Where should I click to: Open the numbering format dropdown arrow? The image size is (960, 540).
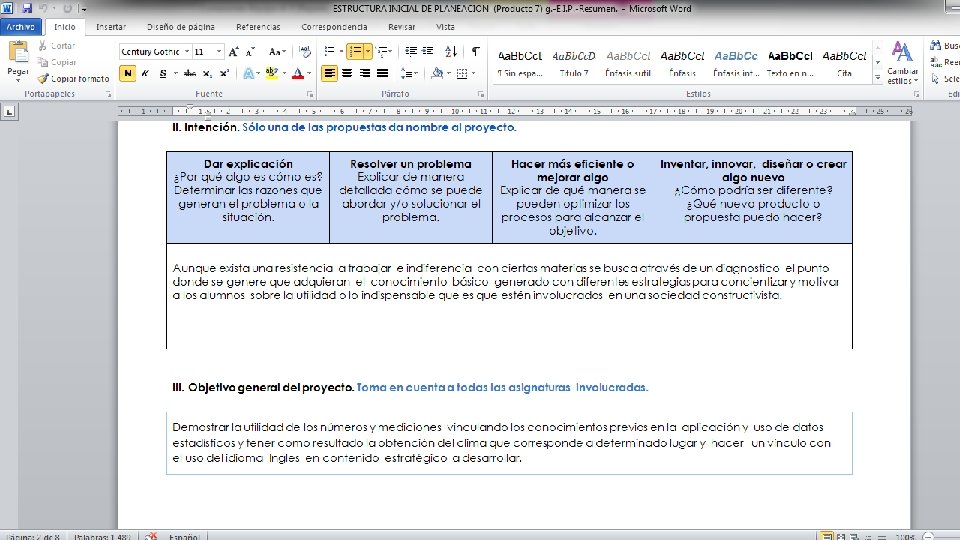pyautogui.click(x=367, y=51)
